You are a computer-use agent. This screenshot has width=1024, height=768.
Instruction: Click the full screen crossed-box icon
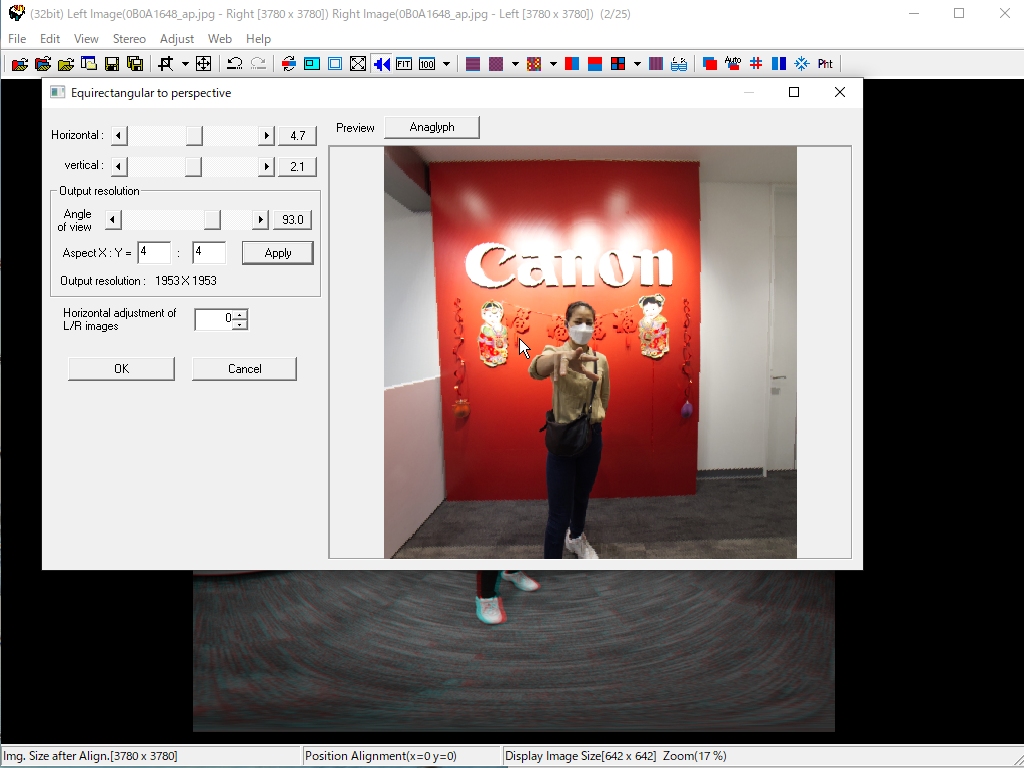(358, 63)
